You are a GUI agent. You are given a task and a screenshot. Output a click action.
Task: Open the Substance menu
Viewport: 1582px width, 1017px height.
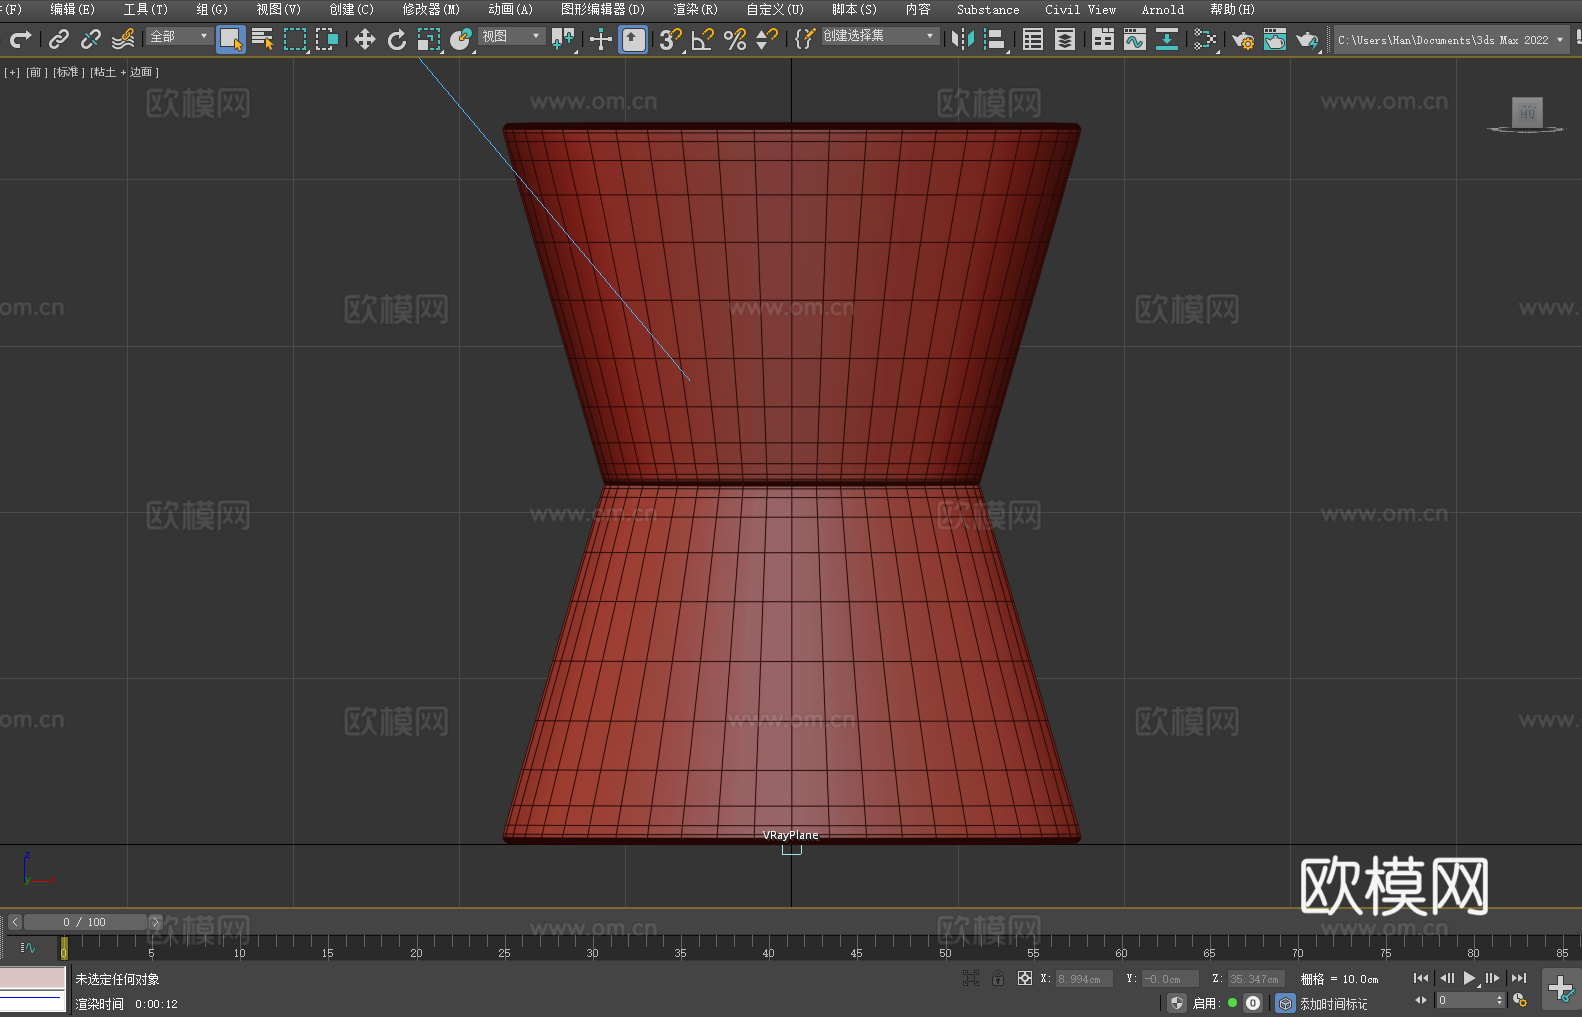coord(988,9)
